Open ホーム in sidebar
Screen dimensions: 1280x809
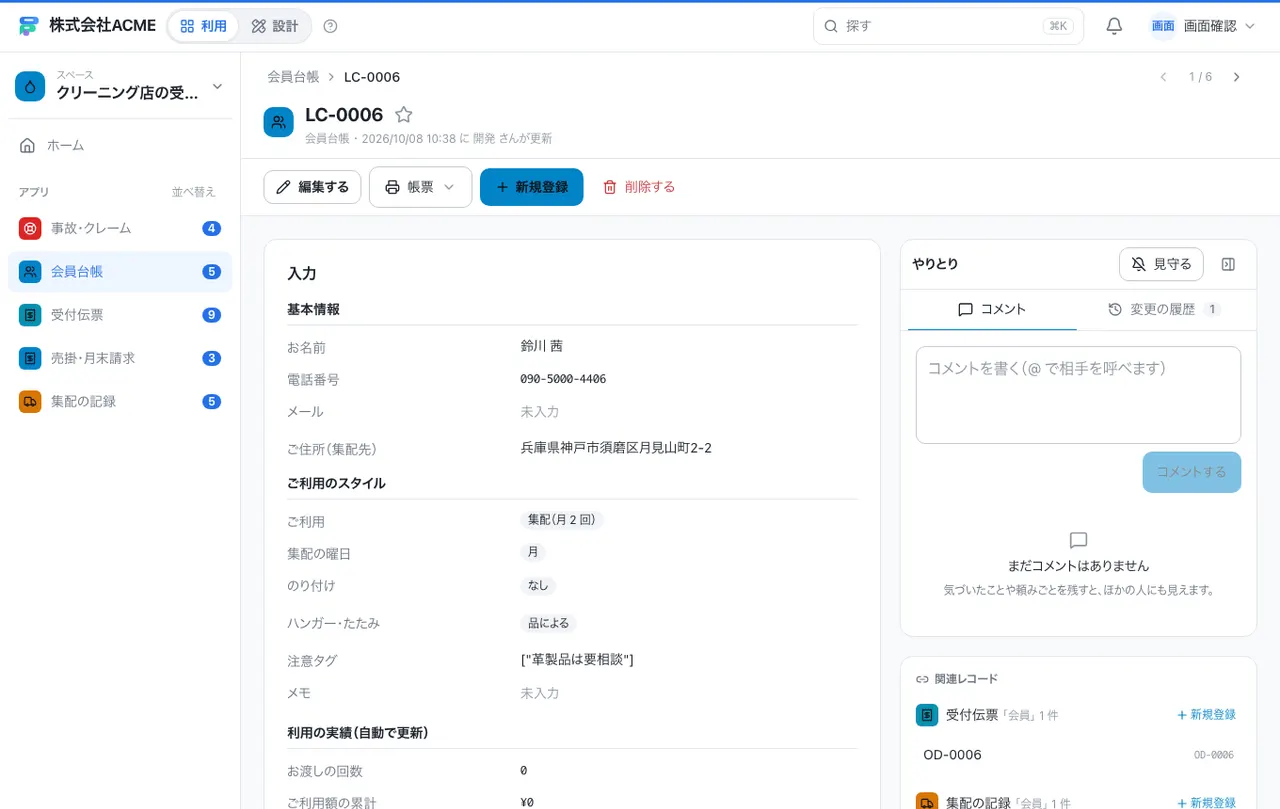pyautogui.click(x=120, y=145)
